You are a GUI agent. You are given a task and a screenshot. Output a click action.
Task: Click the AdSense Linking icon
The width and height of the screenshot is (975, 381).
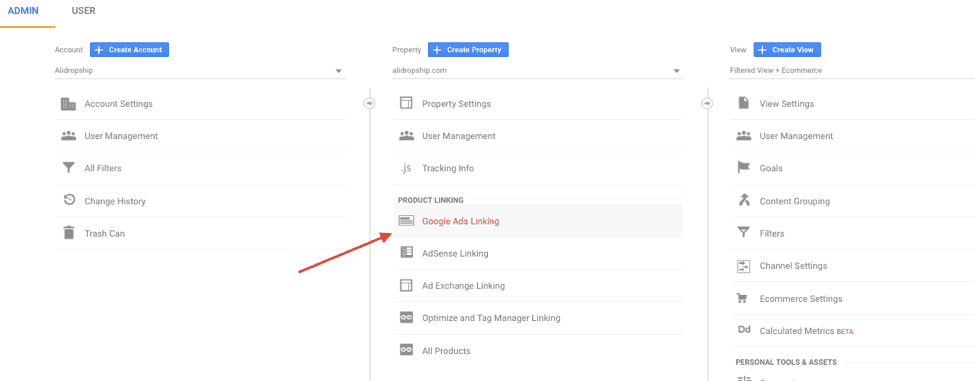click(x=406, y=253)
